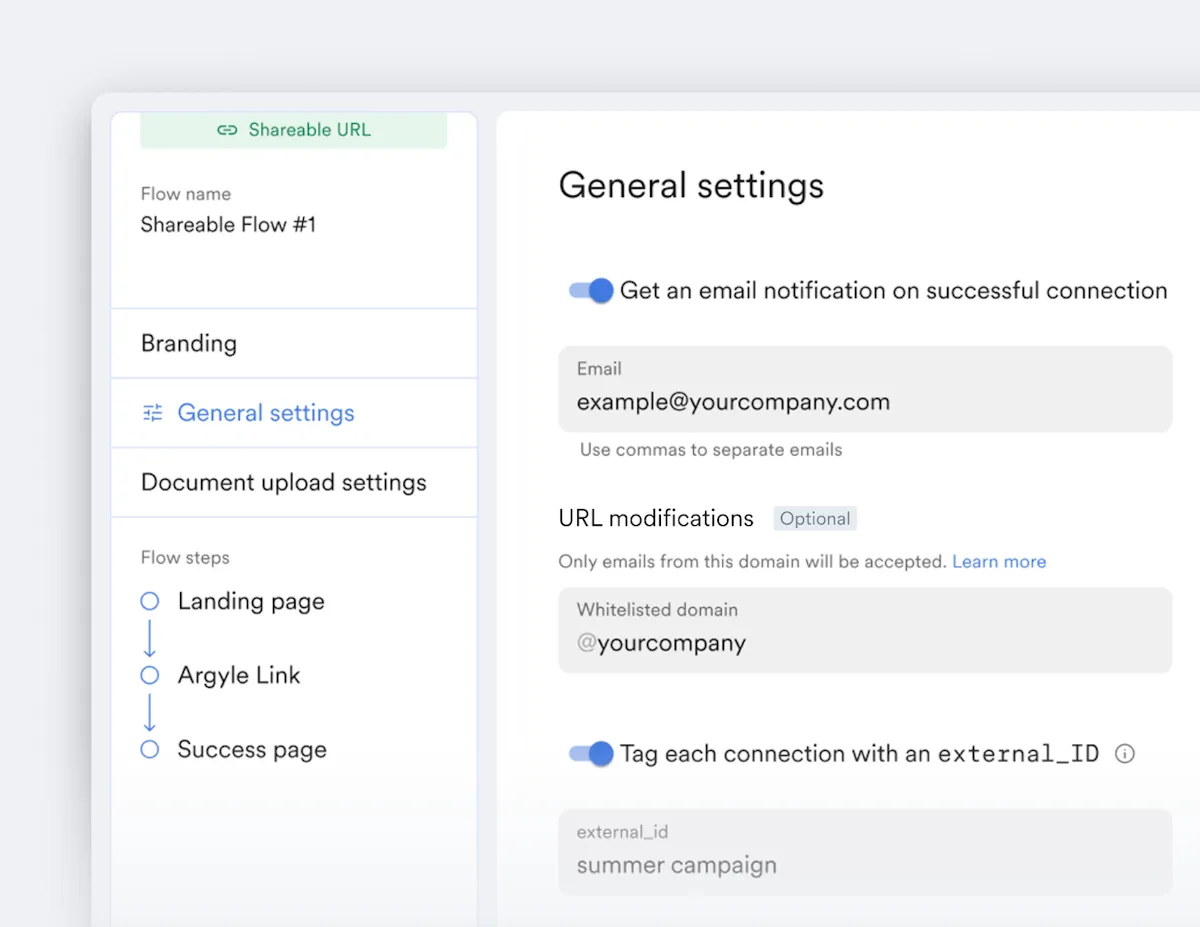Select the Argyle Link flow step label
Screen dimensions: 1200x927
(x=239, y=675)
